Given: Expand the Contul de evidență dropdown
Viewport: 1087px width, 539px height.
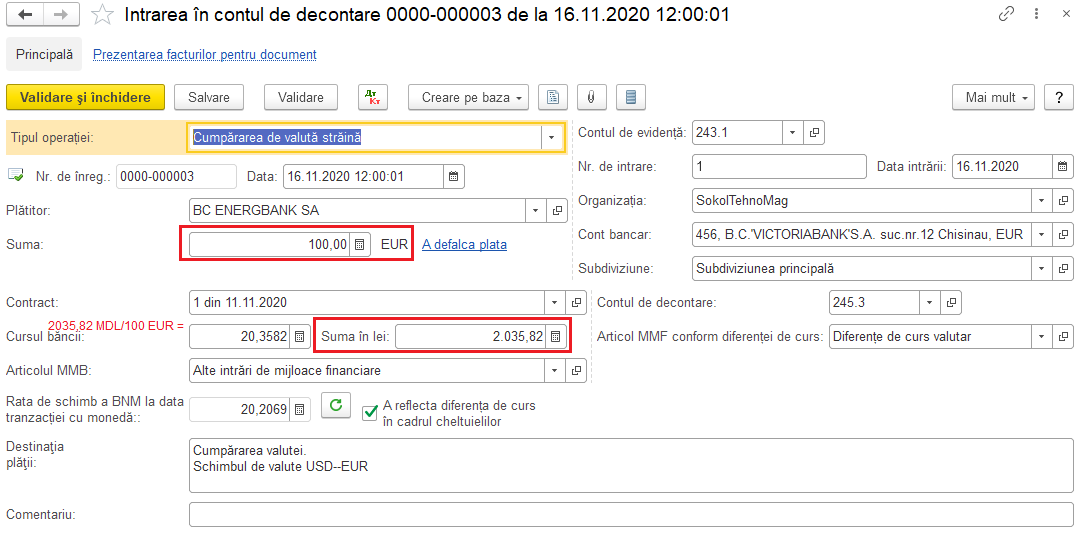Looking at the screenshot, I should coord(792,132).
